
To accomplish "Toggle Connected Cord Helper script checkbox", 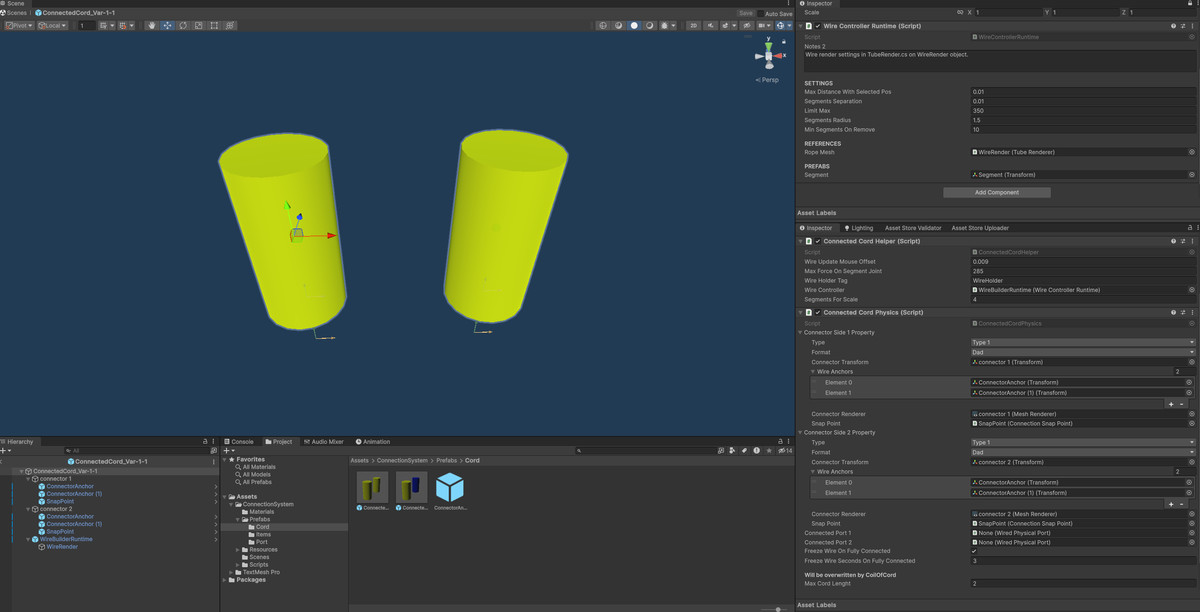I will [817, 241].
